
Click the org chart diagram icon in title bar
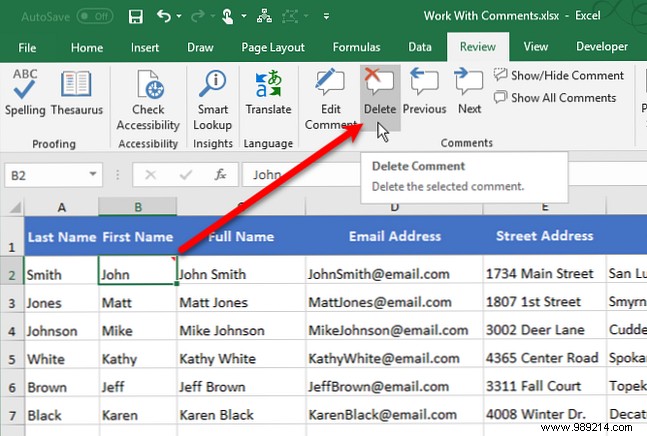(264, 16)
